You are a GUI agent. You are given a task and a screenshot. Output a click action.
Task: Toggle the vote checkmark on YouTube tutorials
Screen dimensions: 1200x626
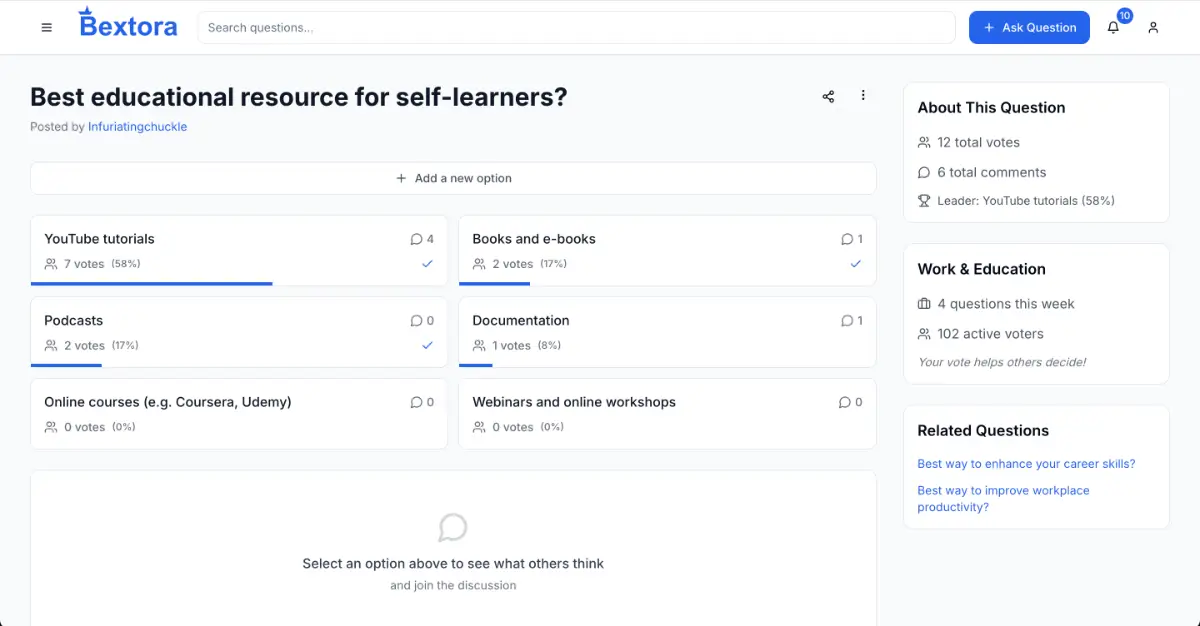[427, 264]
